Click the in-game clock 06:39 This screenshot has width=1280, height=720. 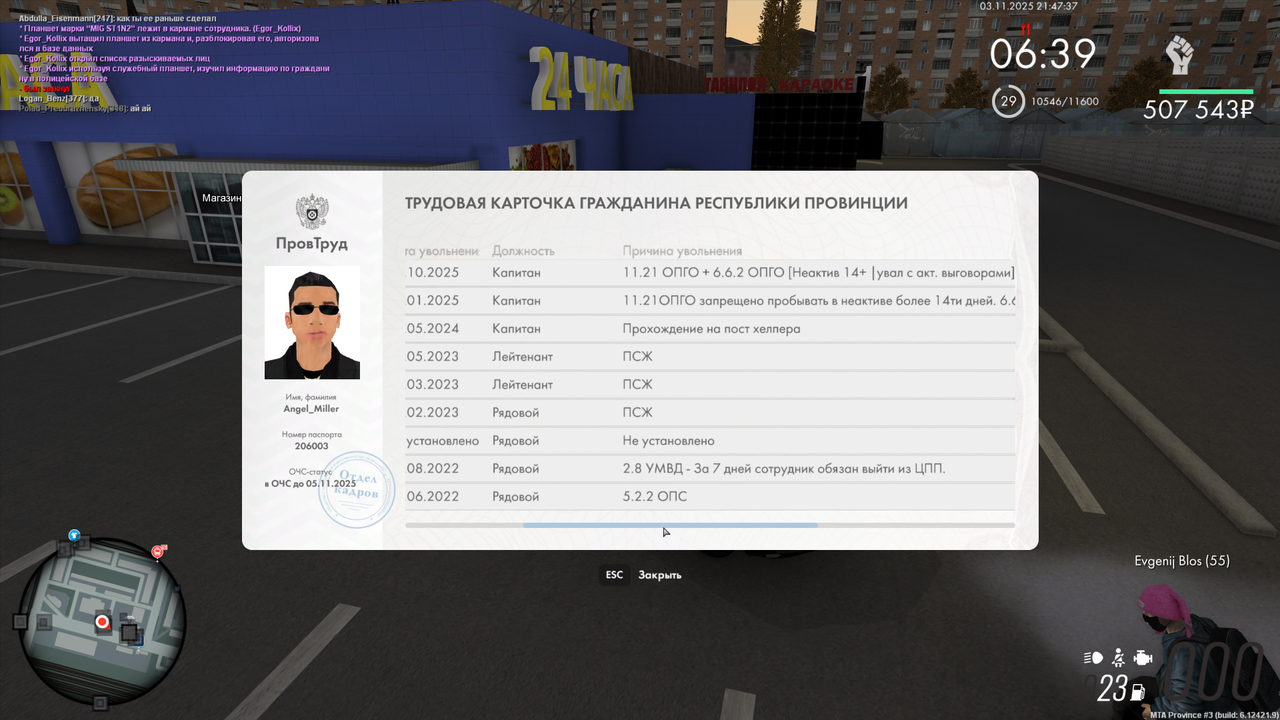1043,55
